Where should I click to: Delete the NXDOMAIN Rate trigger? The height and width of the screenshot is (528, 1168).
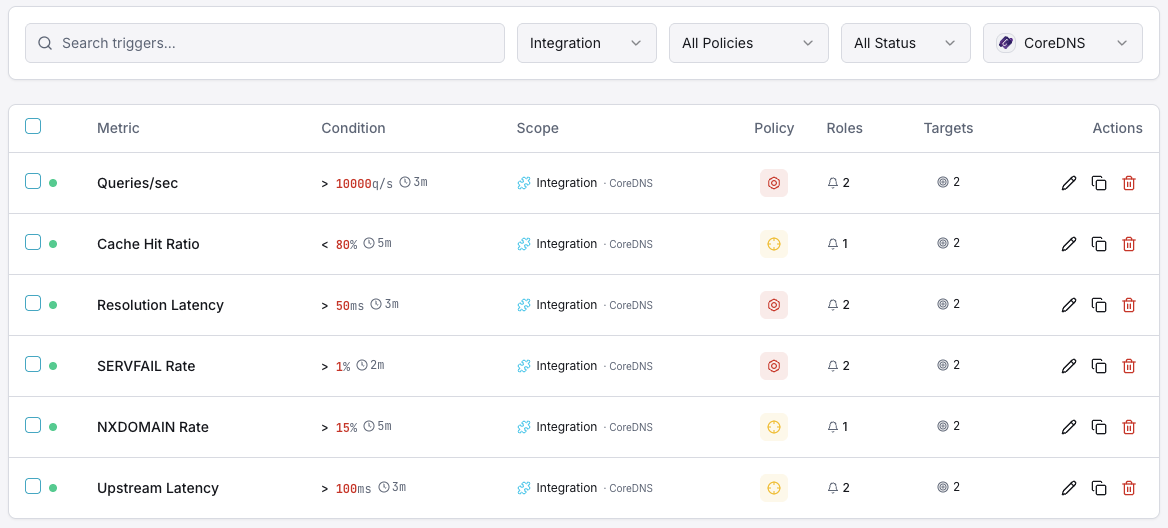coord(1129,427)
